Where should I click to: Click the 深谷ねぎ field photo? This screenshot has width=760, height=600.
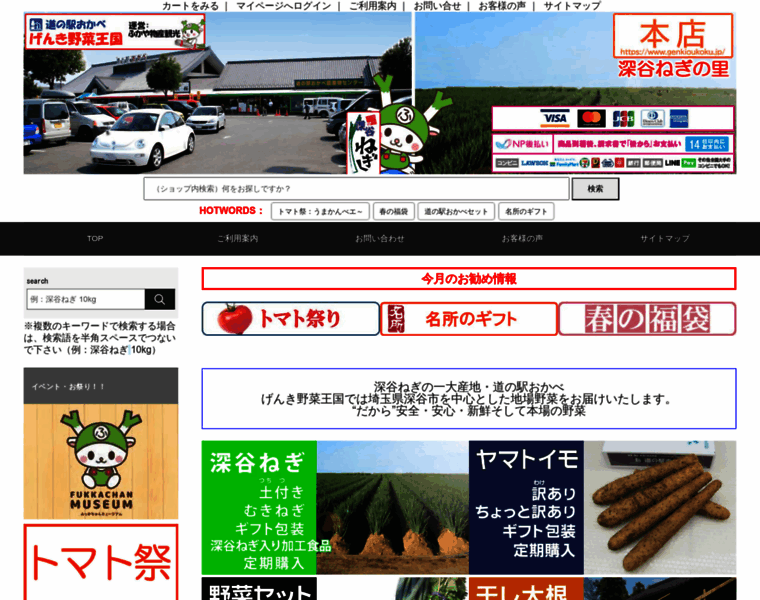[393, 507]
